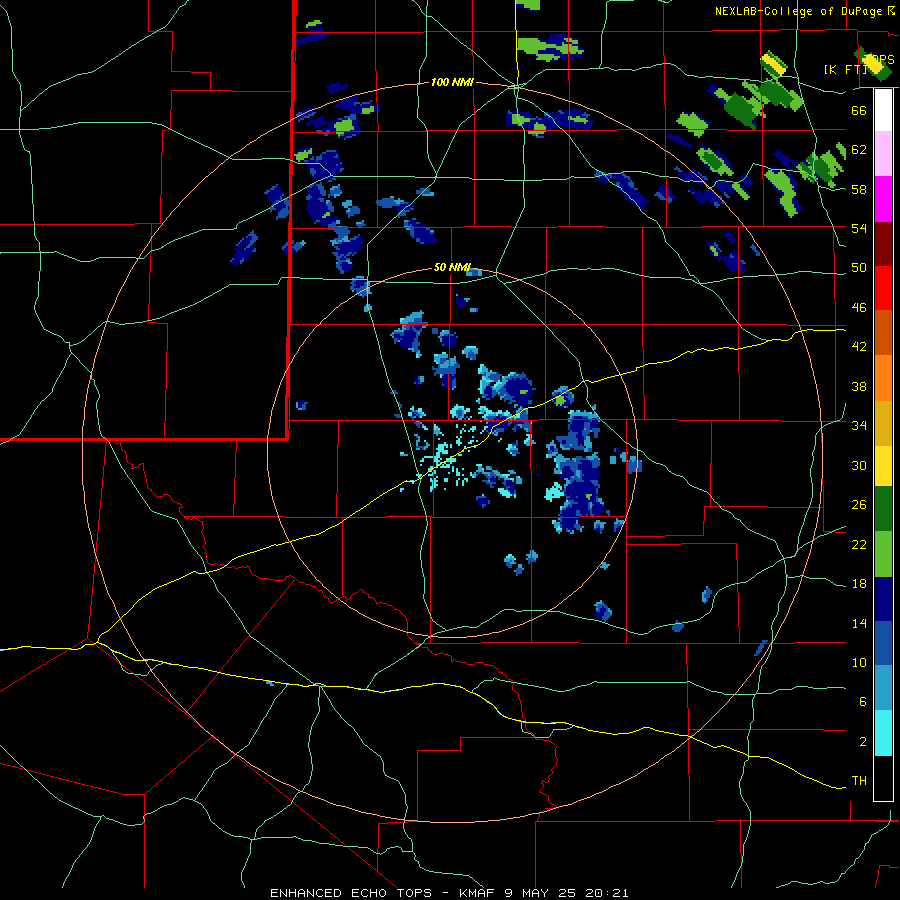900x900 pixels.
Task: Select the 50 scale value
Action: [x=859, y=268]
